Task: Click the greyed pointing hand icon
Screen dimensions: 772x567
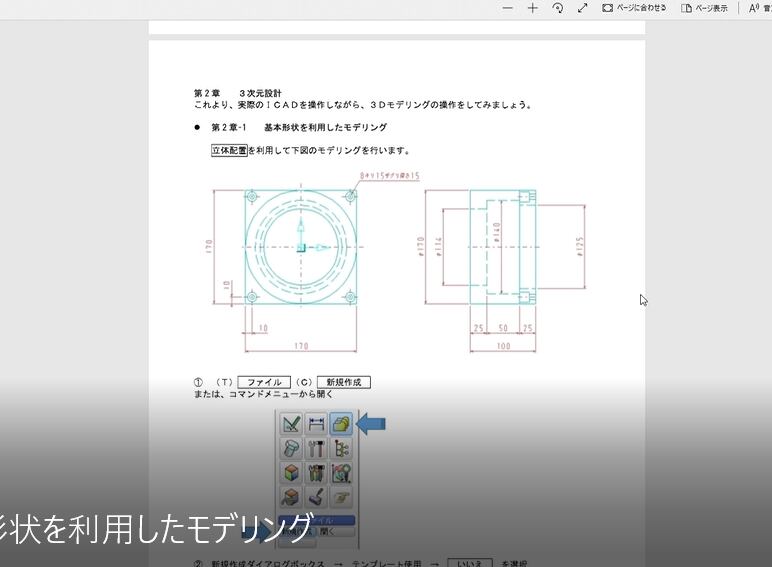Action: click(341, 498)
